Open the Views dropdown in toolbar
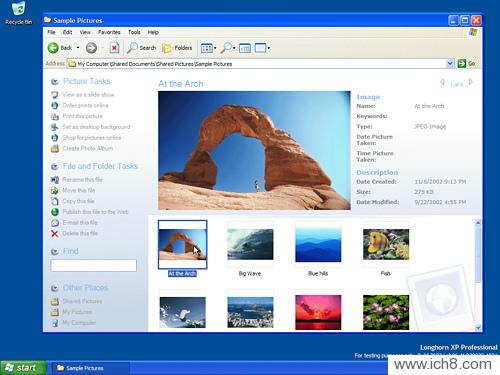Image resolution: width=500 pixels, height=375 pixels. pyautogui.click(x=209, y=48)
